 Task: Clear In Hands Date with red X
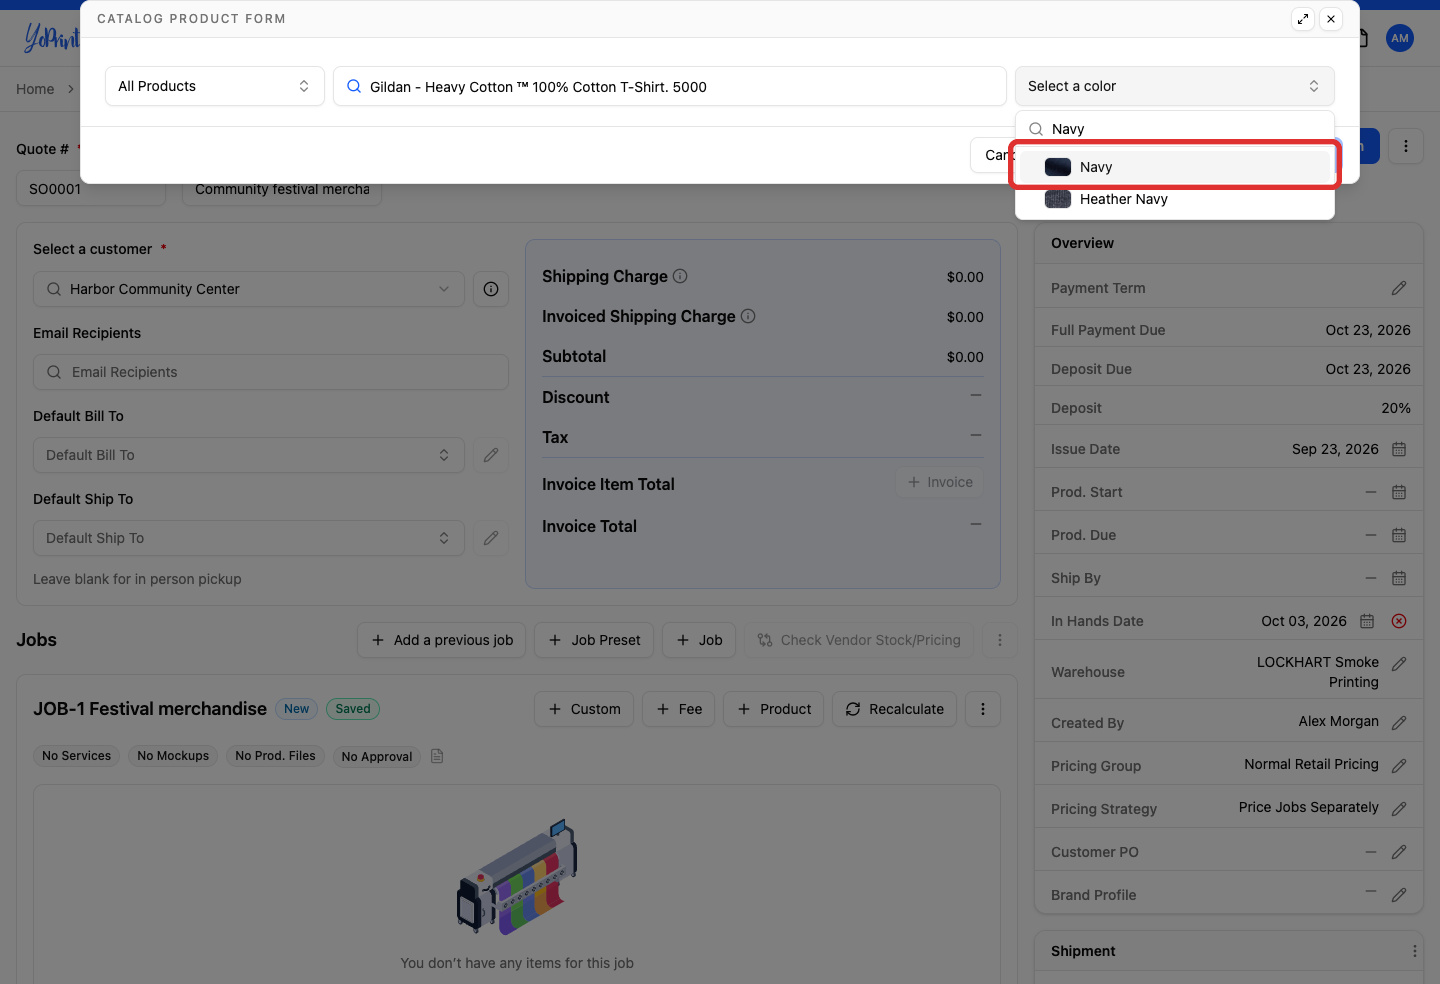pyautogui.click(x=1399, y=621)
